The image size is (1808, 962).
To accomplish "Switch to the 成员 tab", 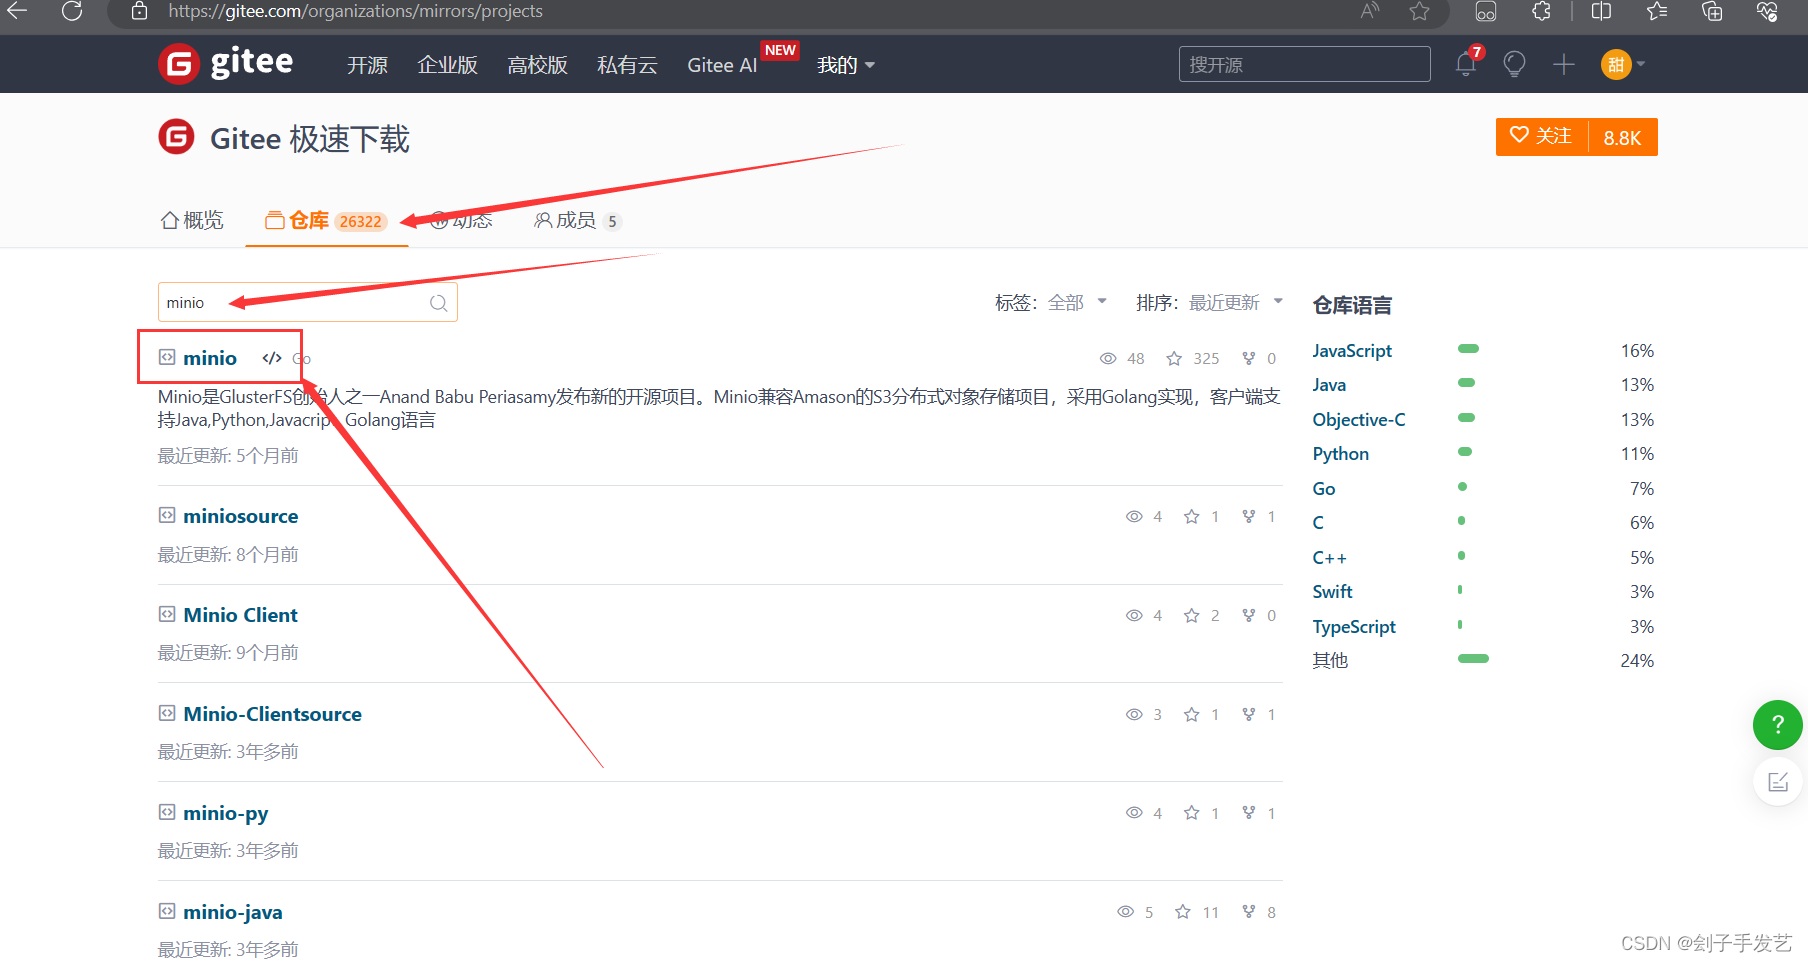I will coord(578,220).
